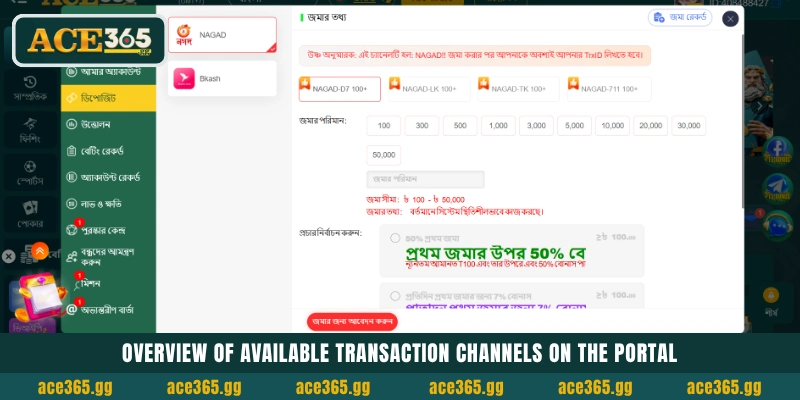The width and height of the screenshot is (800, 400).
Task: Select ডিপোজিট in the green sidebar
Action: click(x=108, y=98)
